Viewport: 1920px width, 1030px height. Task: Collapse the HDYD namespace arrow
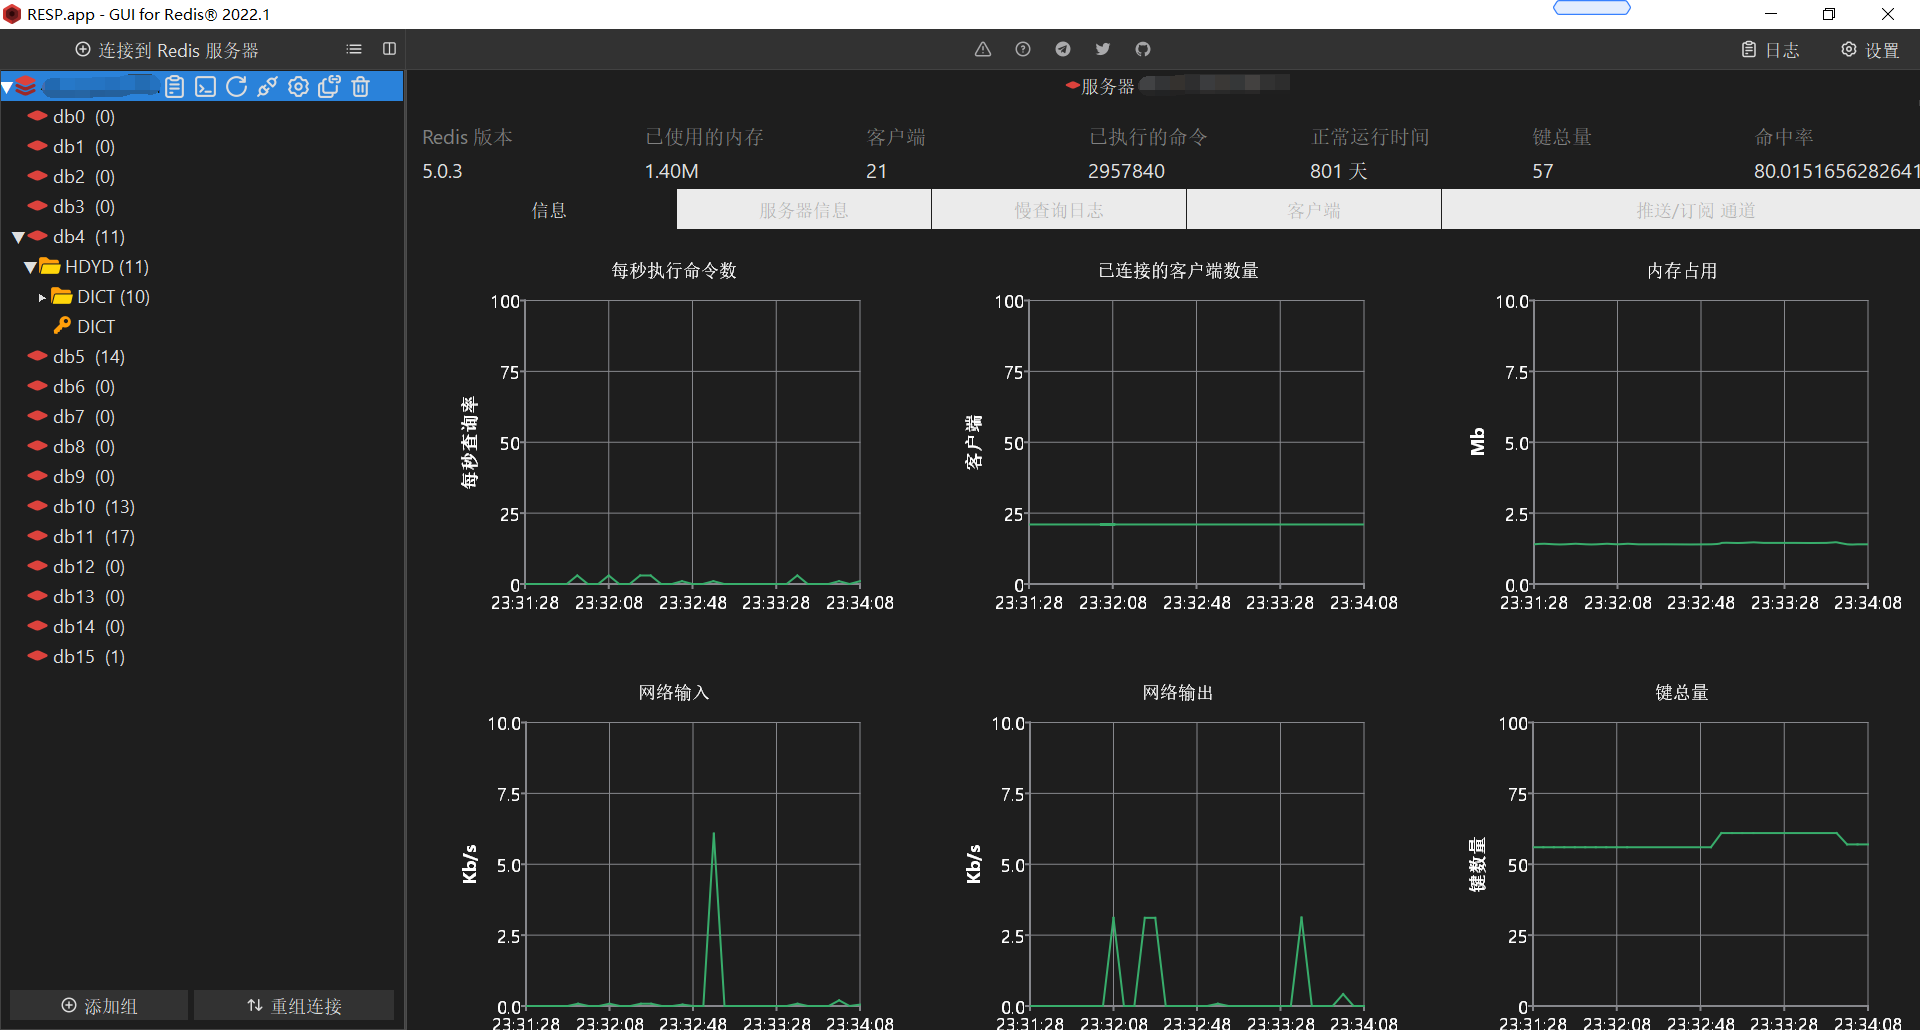click(x=30, y=267)
